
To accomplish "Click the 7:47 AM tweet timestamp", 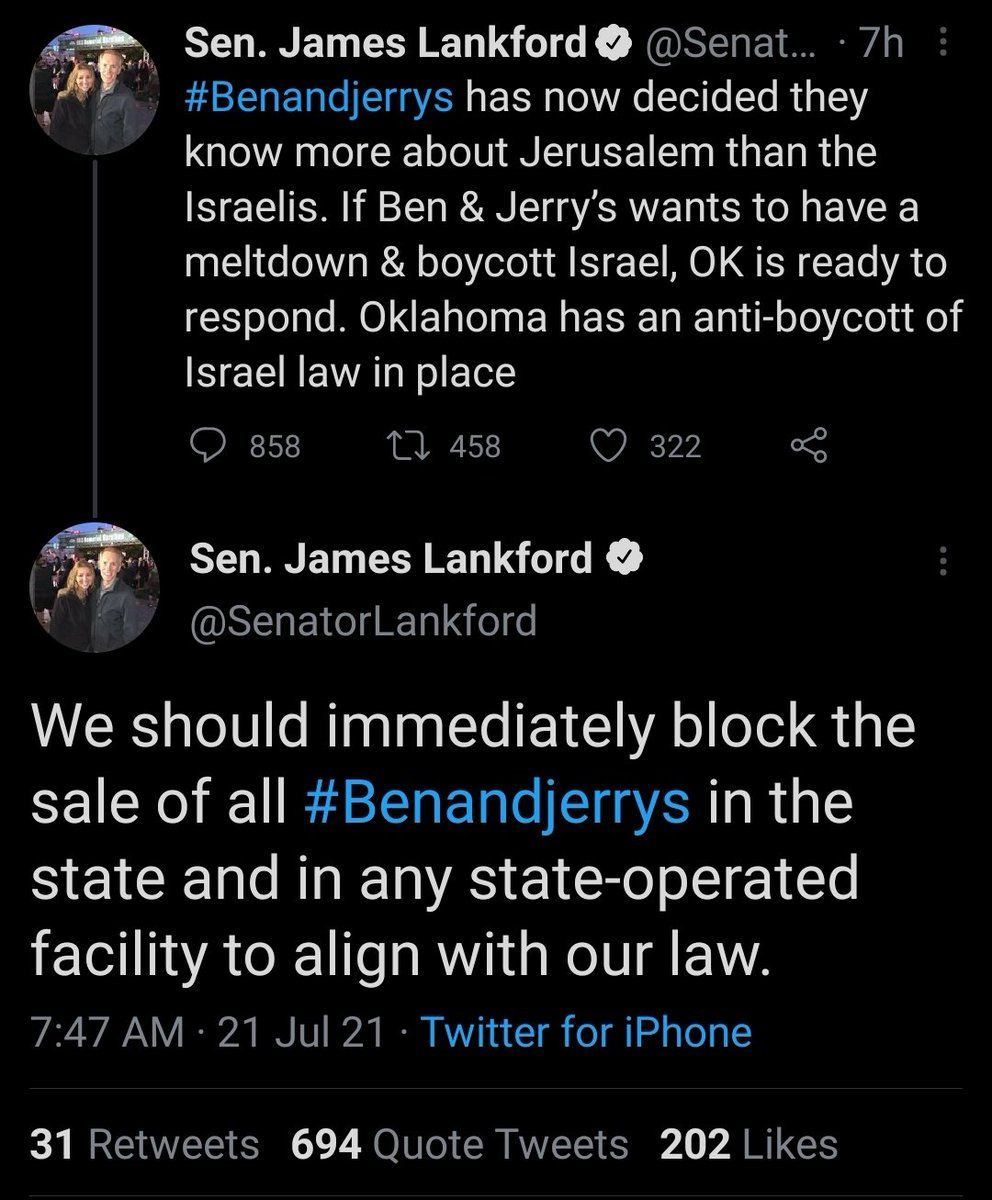I will point(108,1031).
